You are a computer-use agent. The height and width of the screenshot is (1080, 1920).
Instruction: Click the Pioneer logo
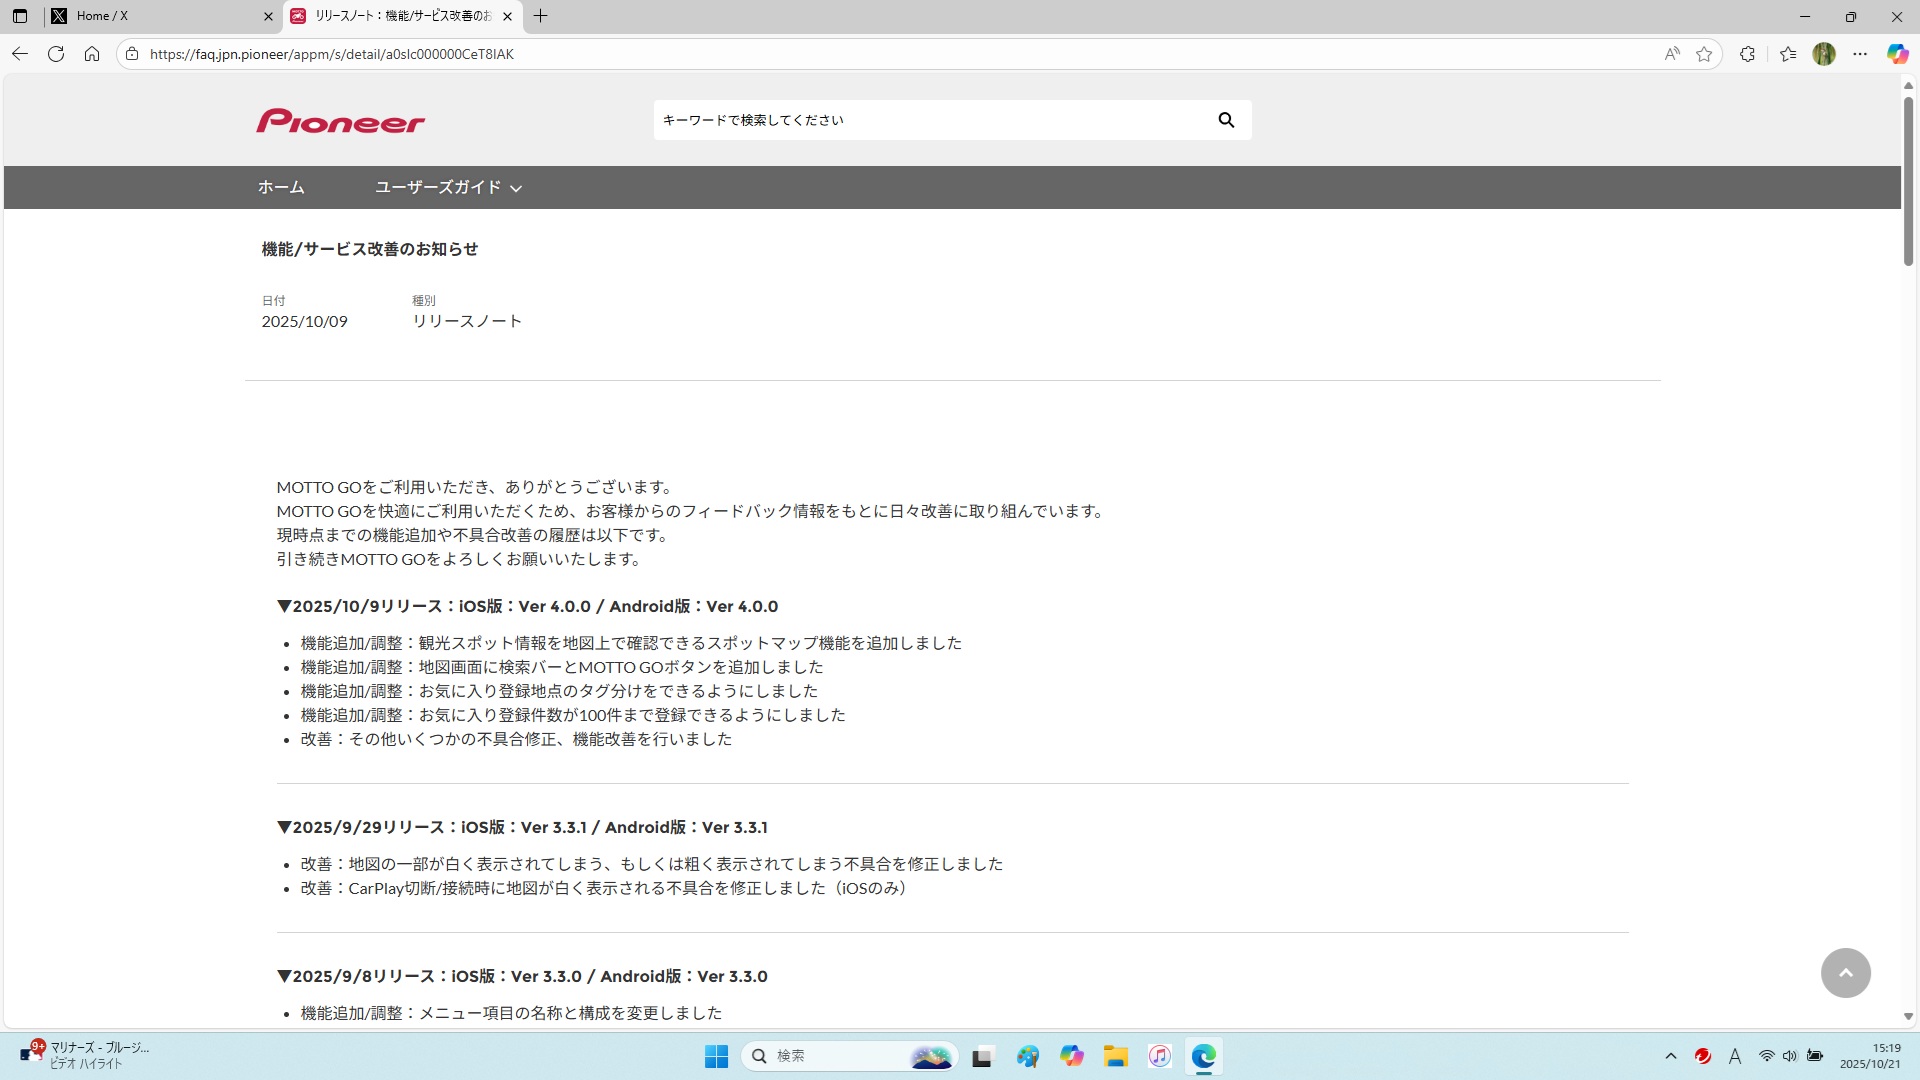click(x=340, y=121)
